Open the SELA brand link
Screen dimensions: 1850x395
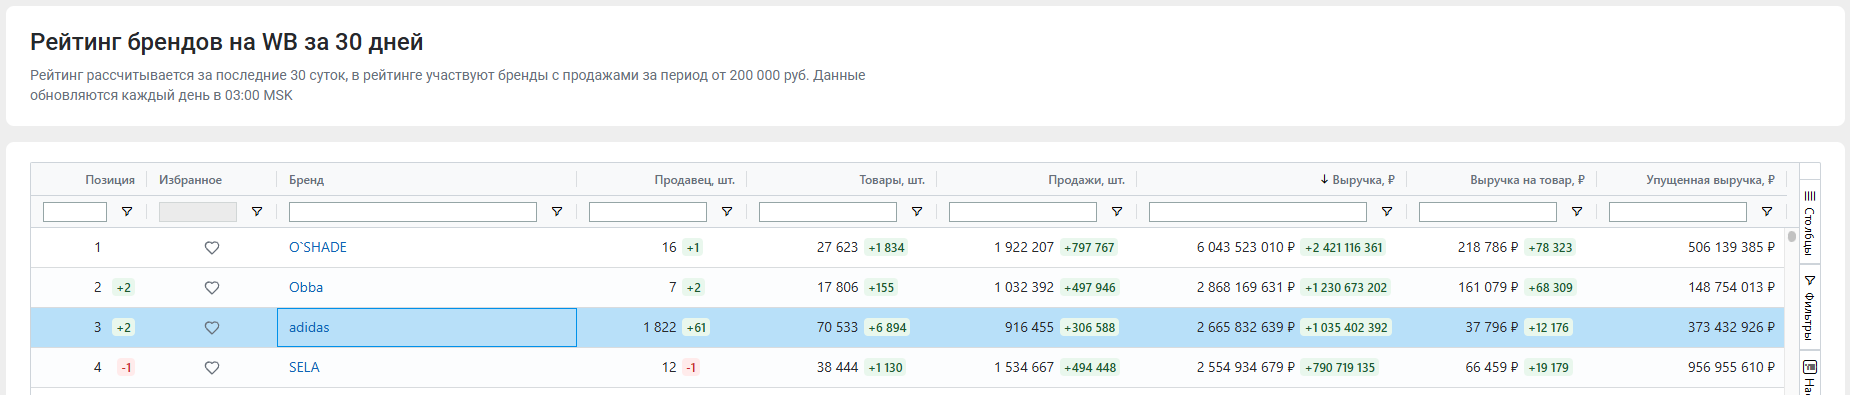click(304, 367)
